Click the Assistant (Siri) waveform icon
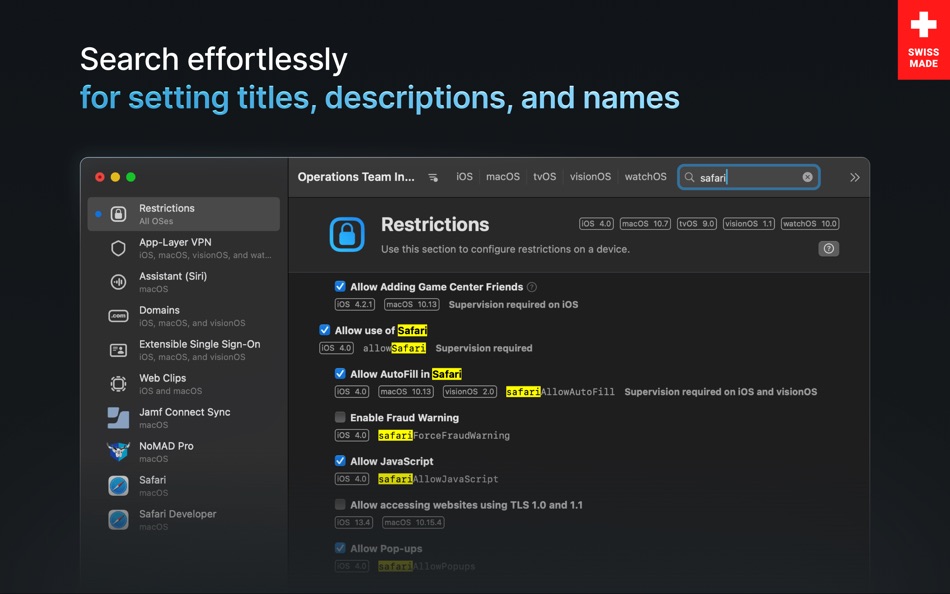The image size is (950, 594). [118, 282]
